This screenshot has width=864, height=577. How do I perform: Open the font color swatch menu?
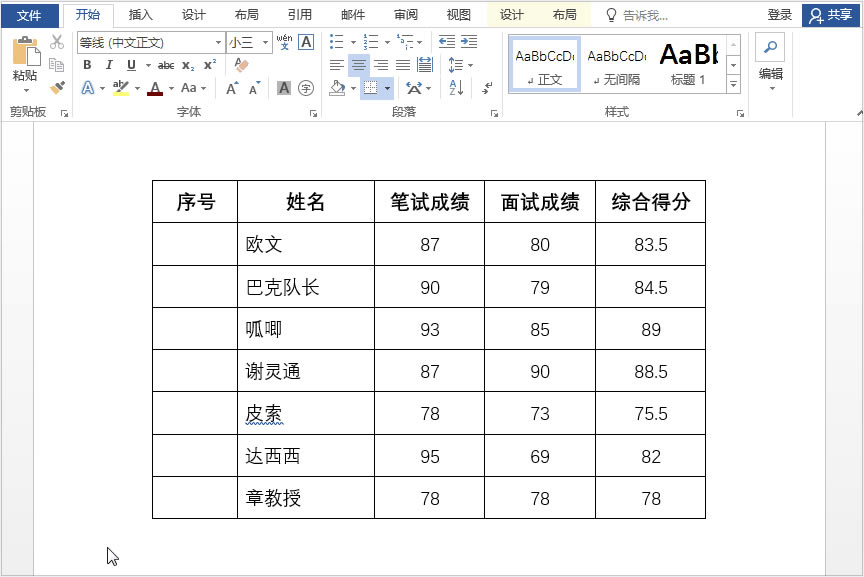[x=171, y=88]
